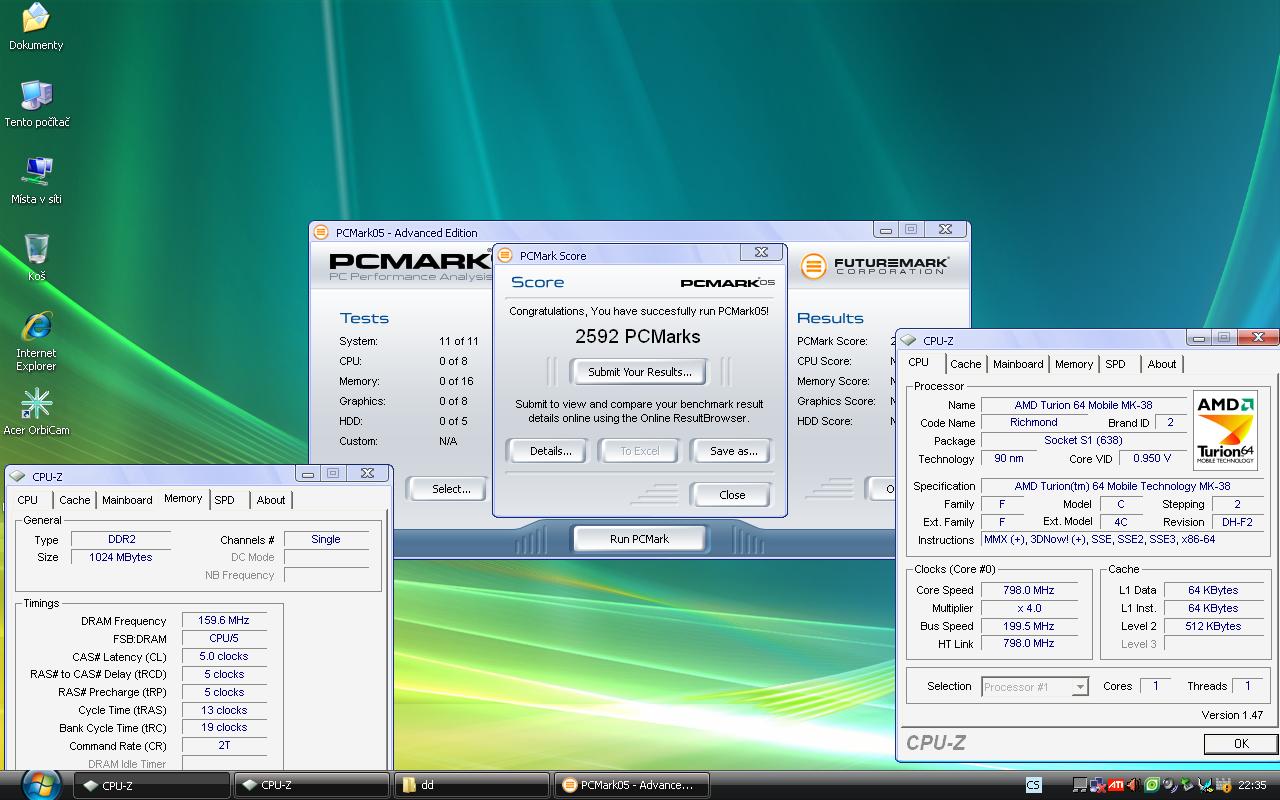Click the CS language indicator in the taskbar
This screenshot has width=1280, height=800.
point(1033,785)
